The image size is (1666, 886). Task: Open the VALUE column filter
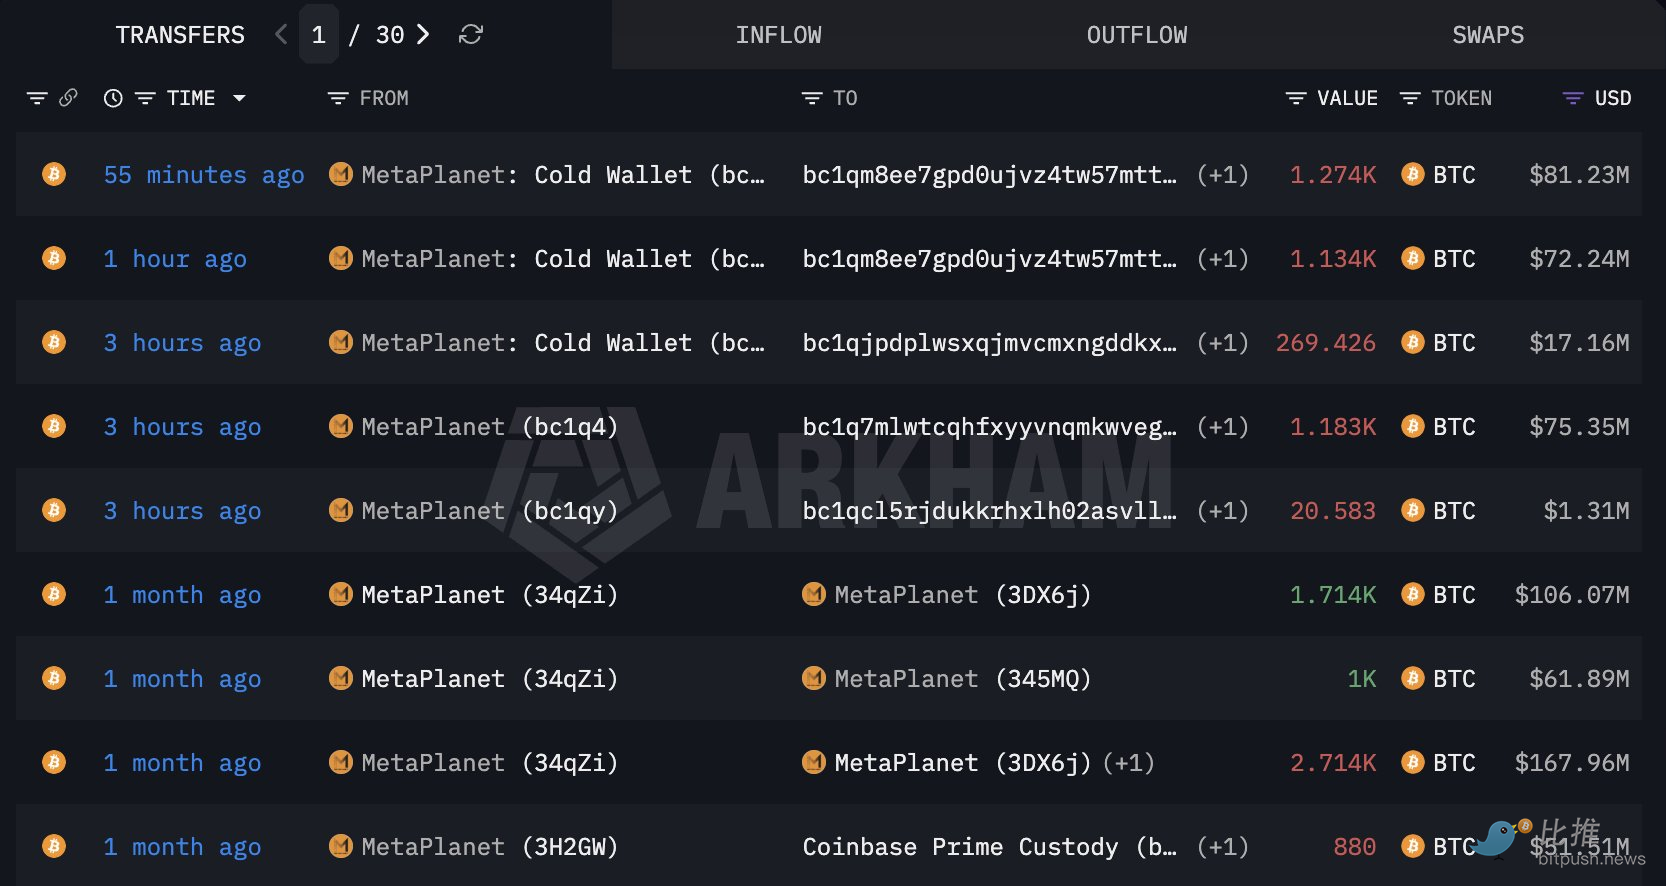pos(1296,98)
